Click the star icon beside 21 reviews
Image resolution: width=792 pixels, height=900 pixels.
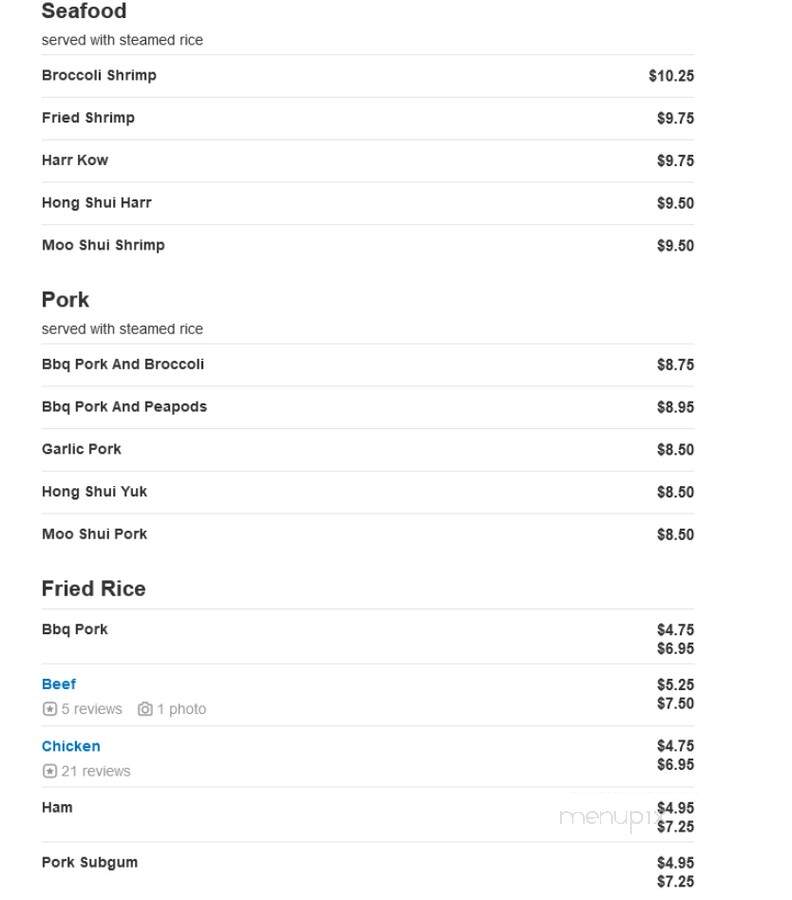point(50,771)
